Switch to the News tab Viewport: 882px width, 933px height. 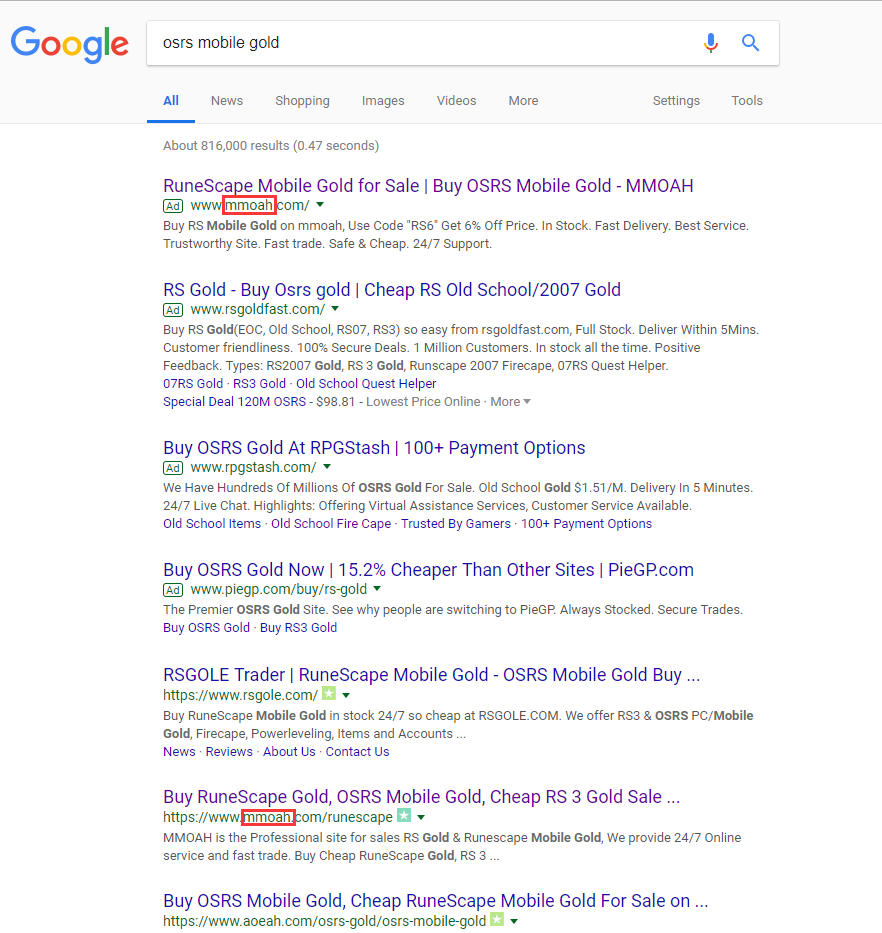tap(227, 101)
